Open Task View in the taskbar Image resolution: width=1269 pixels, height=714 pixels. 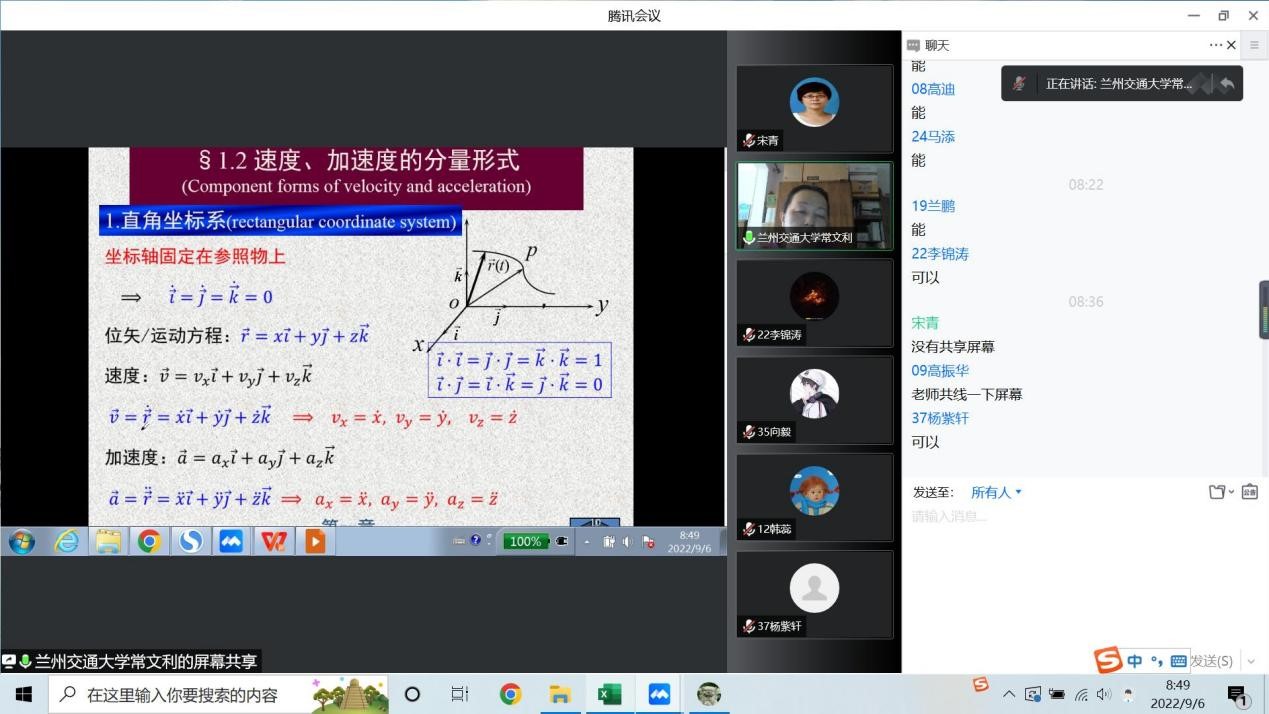460,694
